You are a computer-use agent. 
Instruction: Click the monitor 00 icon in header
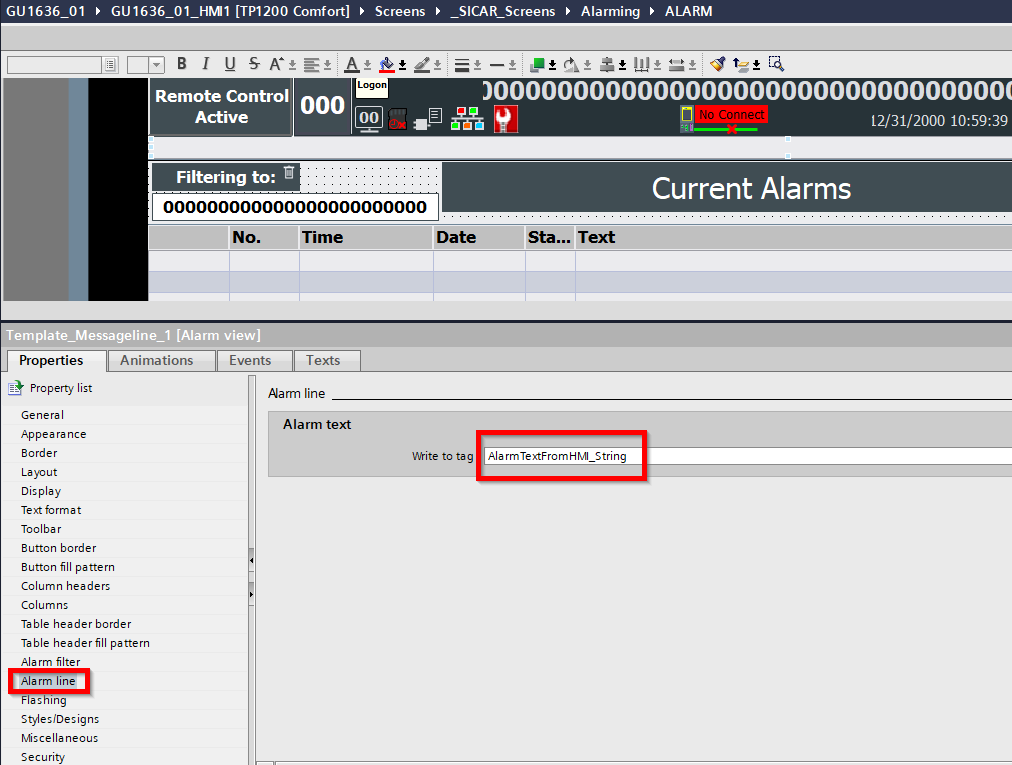pyautogui.click(x=369, y=119)
